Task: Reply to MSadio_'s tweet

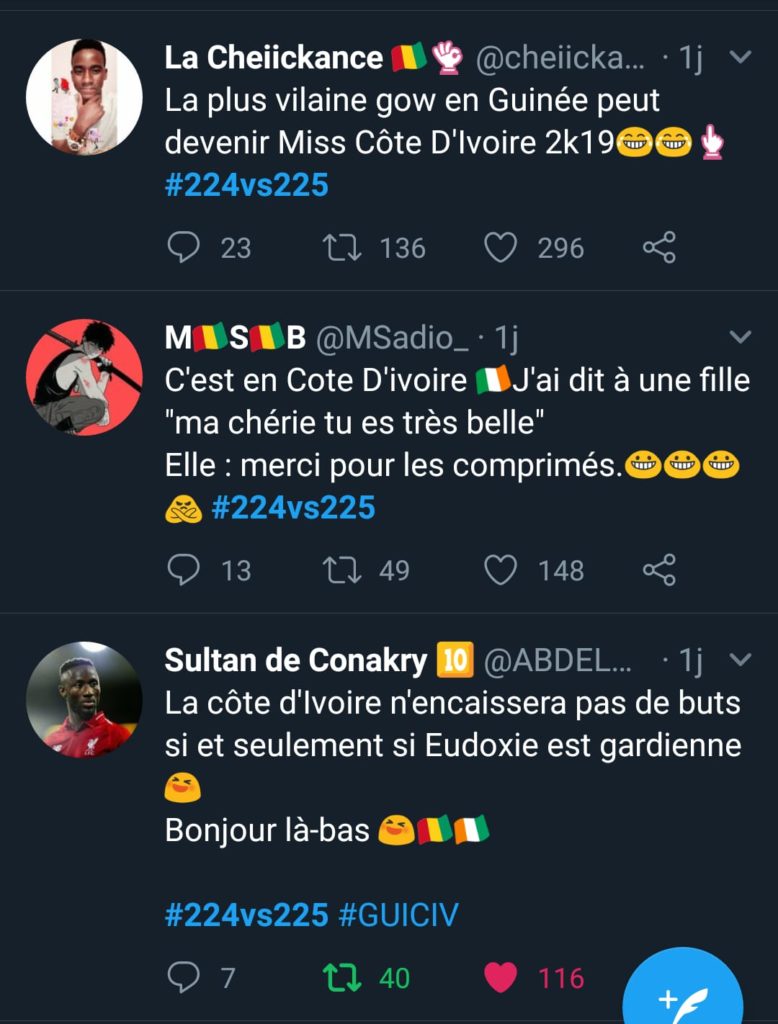Action: coord(183,570)
